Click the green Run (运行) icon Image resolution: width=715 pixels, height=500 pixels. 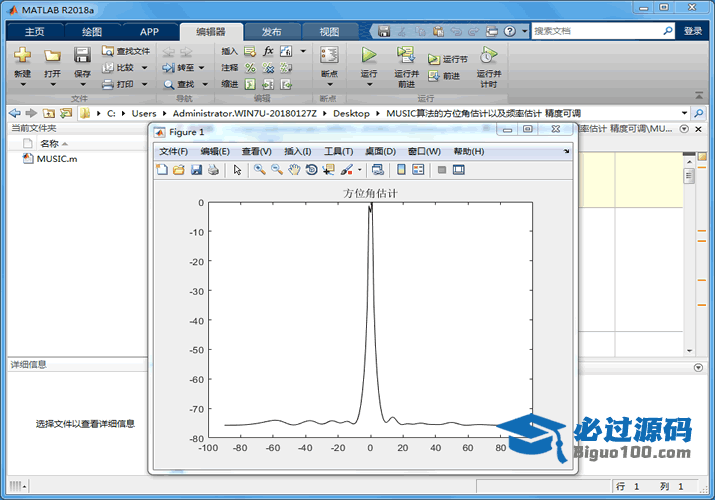(368, 55)
